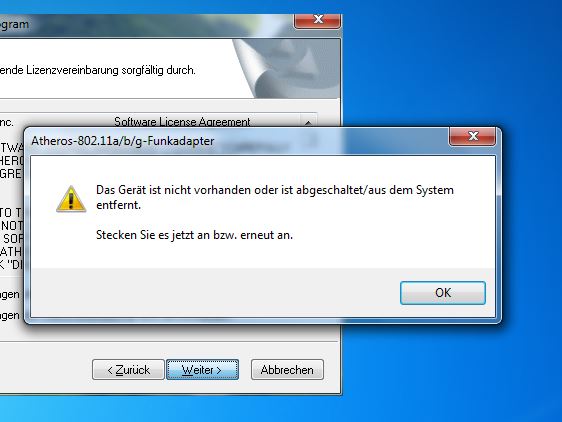The height and width of the screenshot is (422, 562).
Task: Click the Lizenzvereinbarung sorgfältig durch header text
Action: click(97, 70)
